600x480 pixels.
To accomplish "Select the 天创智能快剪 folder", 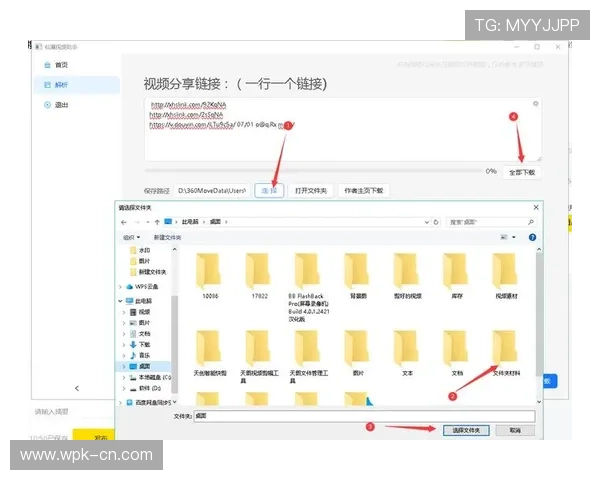I will [x=210, y=353].
